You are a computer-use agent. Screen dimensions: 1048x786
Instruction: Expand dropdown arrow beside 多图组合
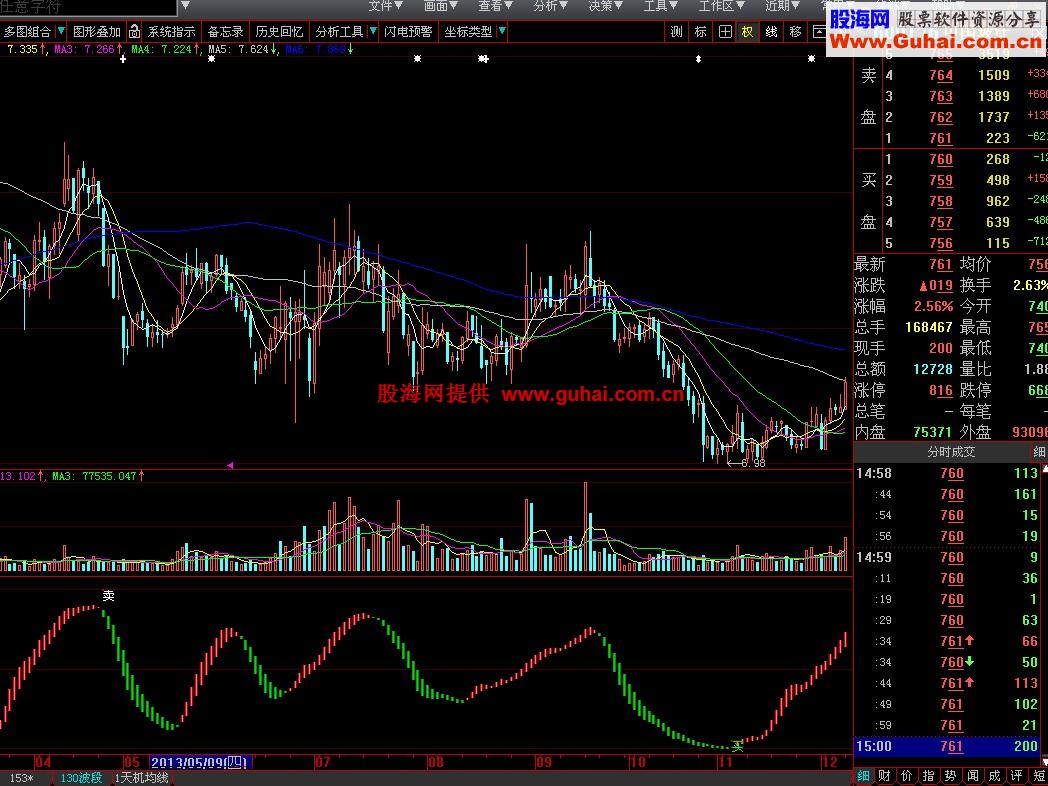click(x=61, y=31)
